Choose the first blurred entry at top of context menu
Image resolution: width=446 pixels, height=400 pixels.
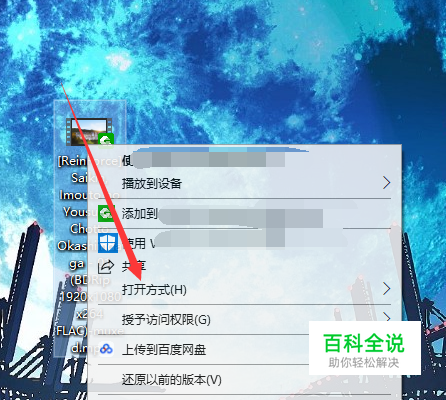tap(245, 160)
